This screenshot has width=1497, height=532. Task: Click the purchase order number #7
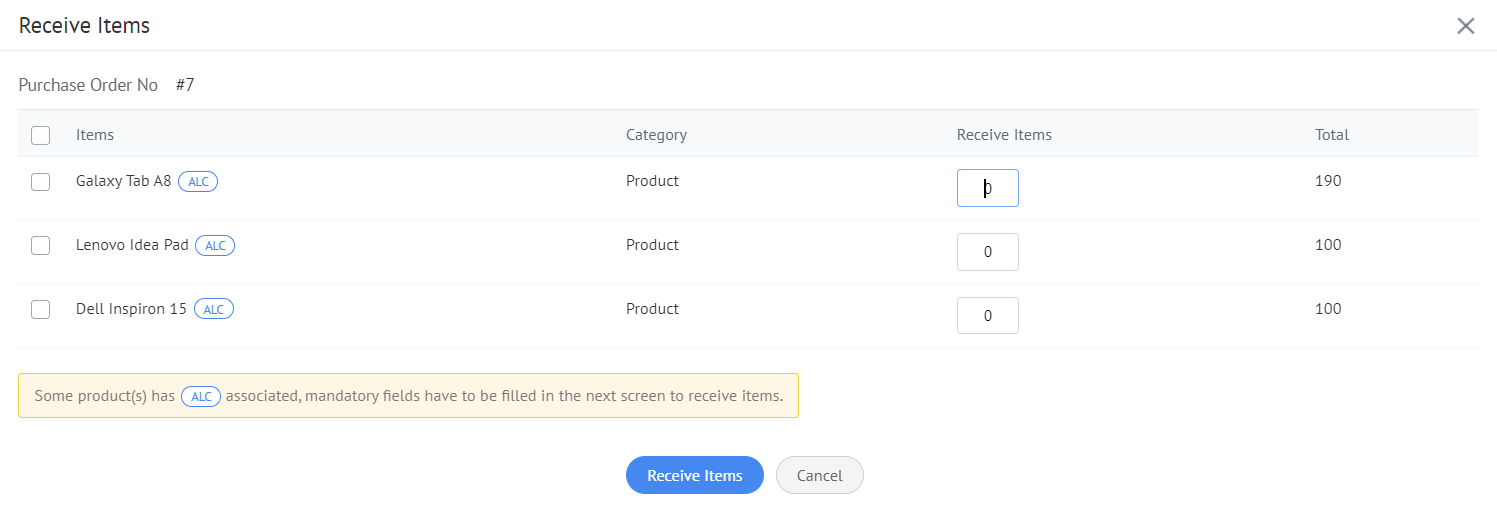pos(185,86)
